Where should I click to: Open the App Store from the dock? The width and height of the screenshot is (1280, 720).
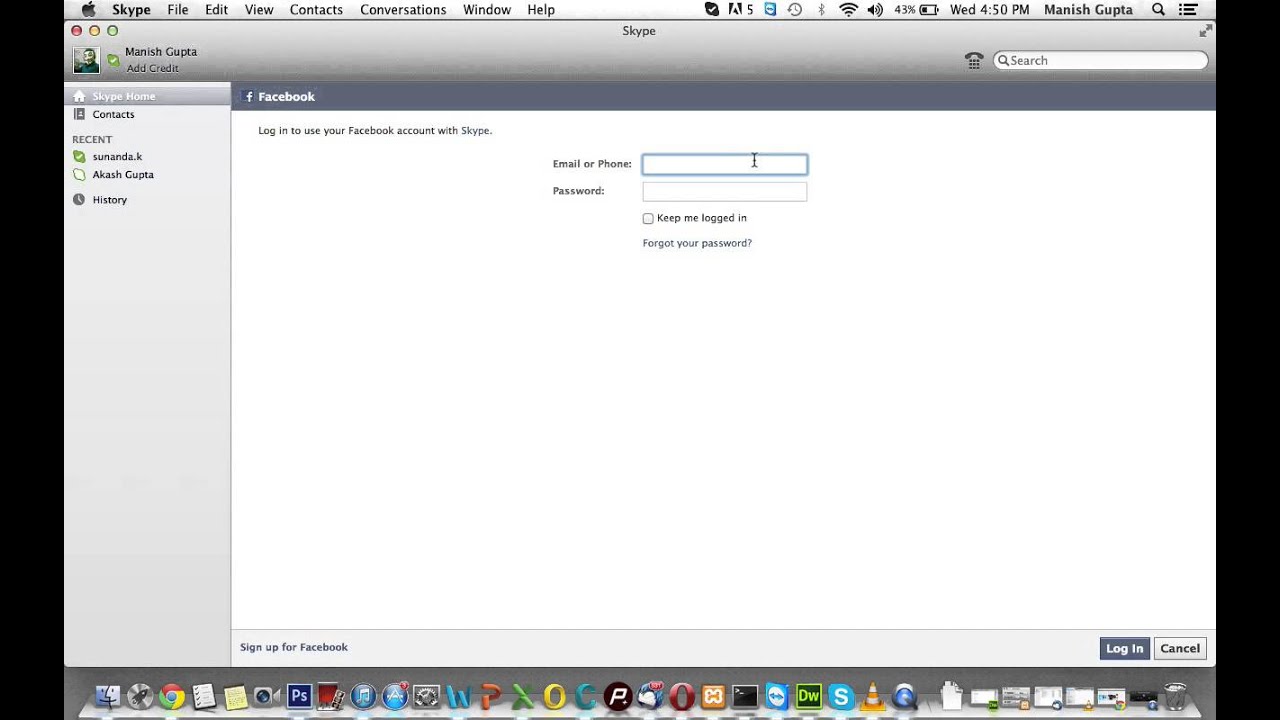tap(395, 696)
